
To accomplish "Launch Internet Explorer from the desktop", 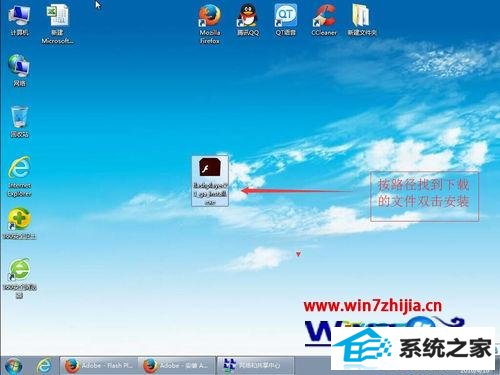I will (x=19, y=176).
